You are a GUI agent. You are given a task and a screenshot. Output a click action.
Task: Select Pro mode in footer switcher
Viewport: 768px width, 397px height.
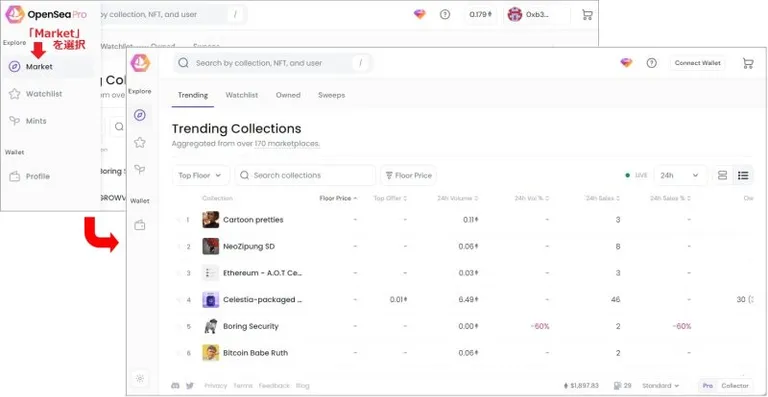pos(708,386)
